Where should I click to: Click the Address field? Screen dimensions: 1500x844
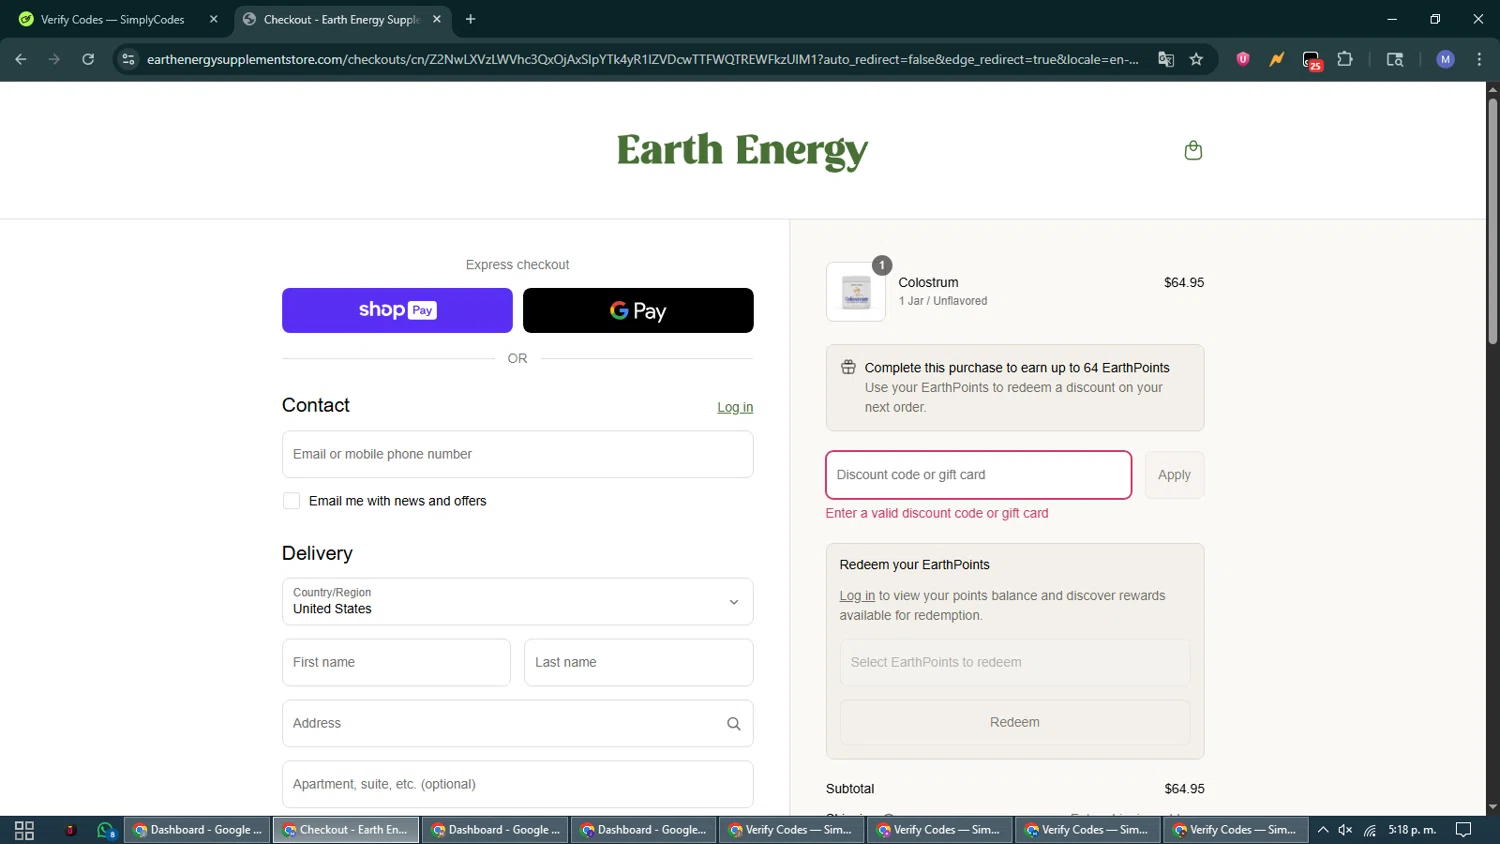[x=517, y=723]
